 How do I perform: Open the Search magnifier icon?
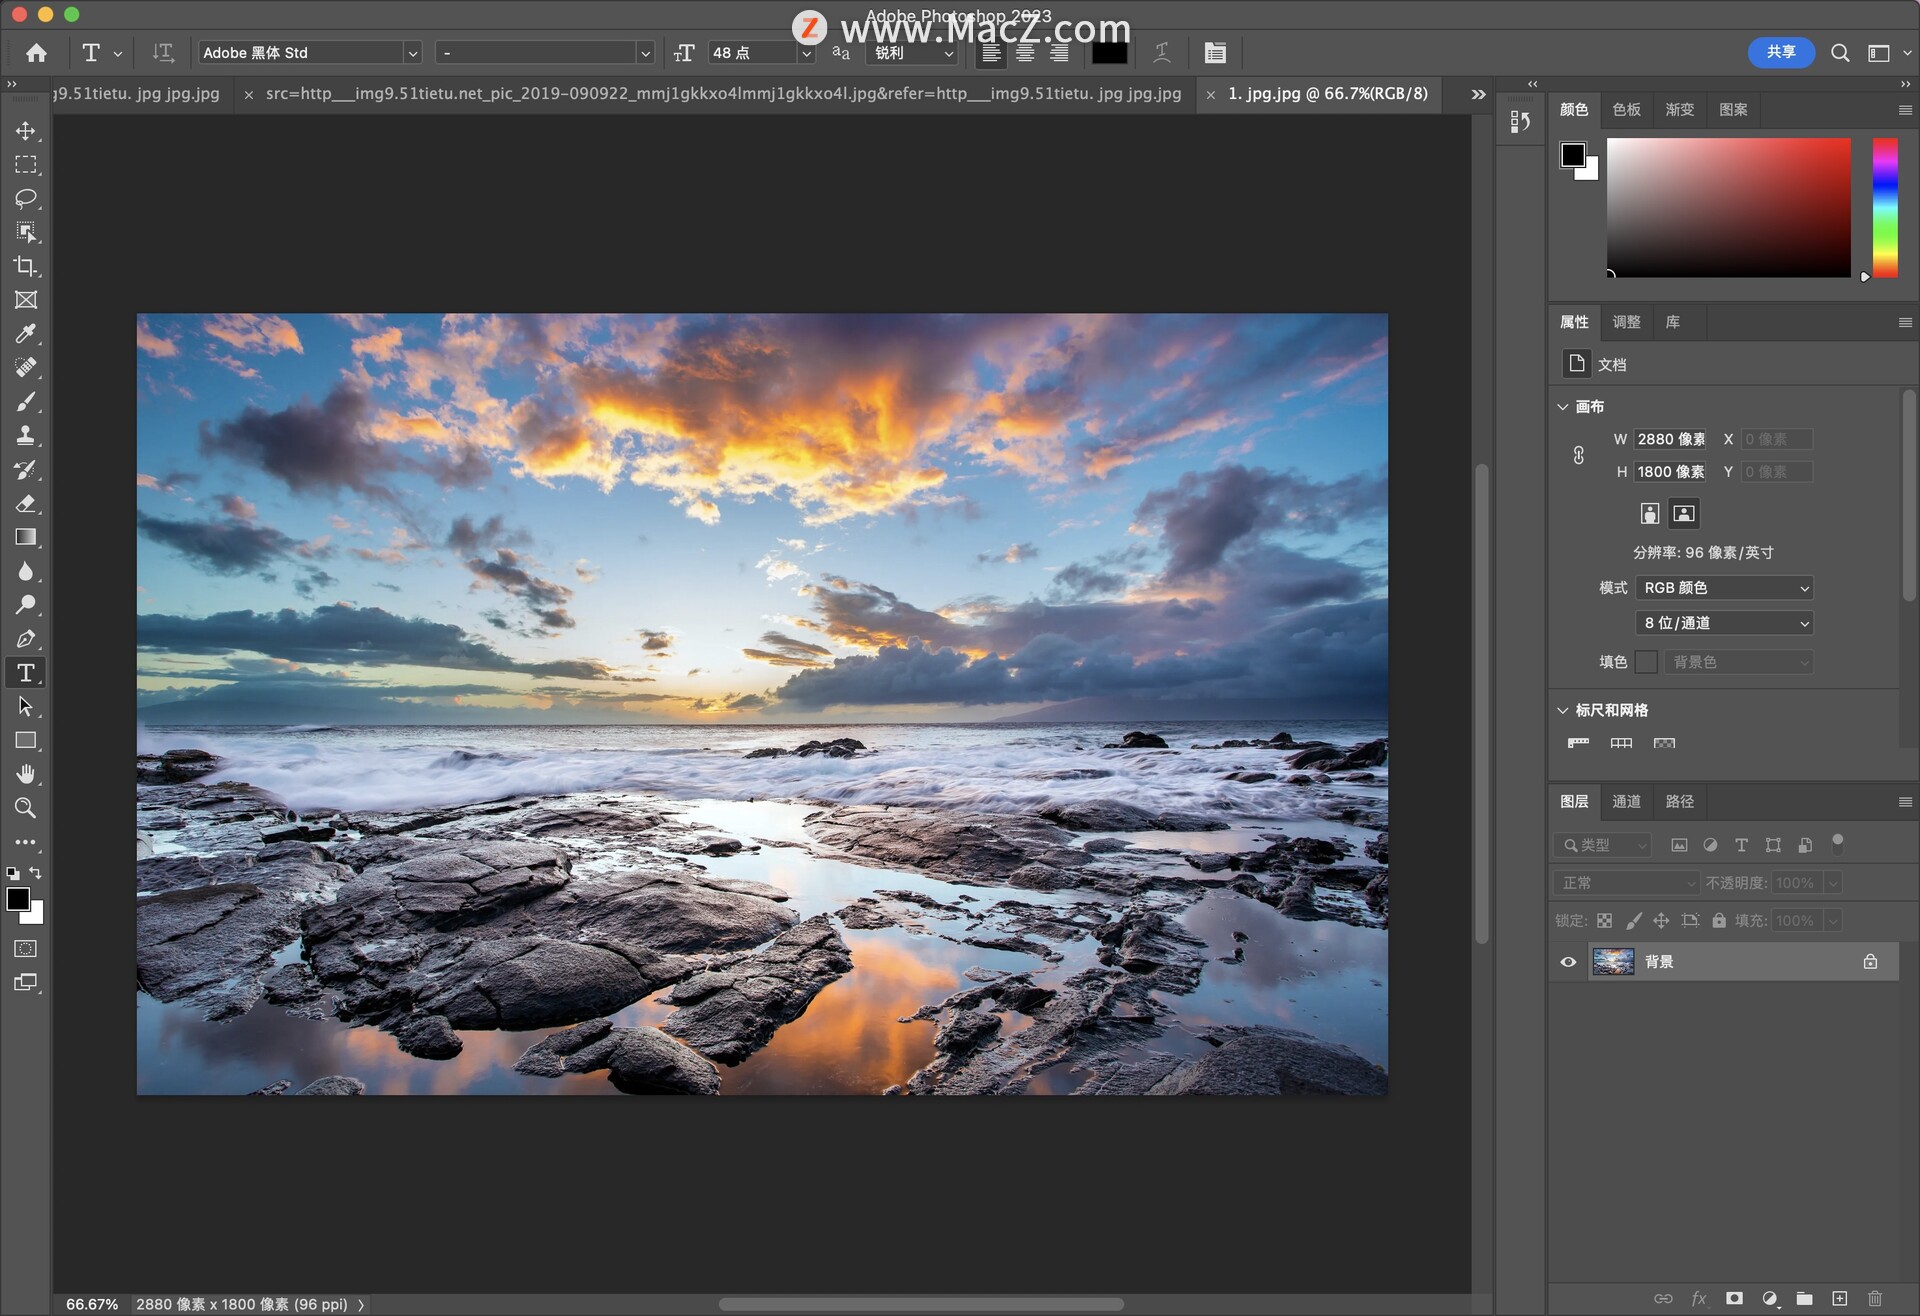pyautogui.click(x=1840, y=53)
